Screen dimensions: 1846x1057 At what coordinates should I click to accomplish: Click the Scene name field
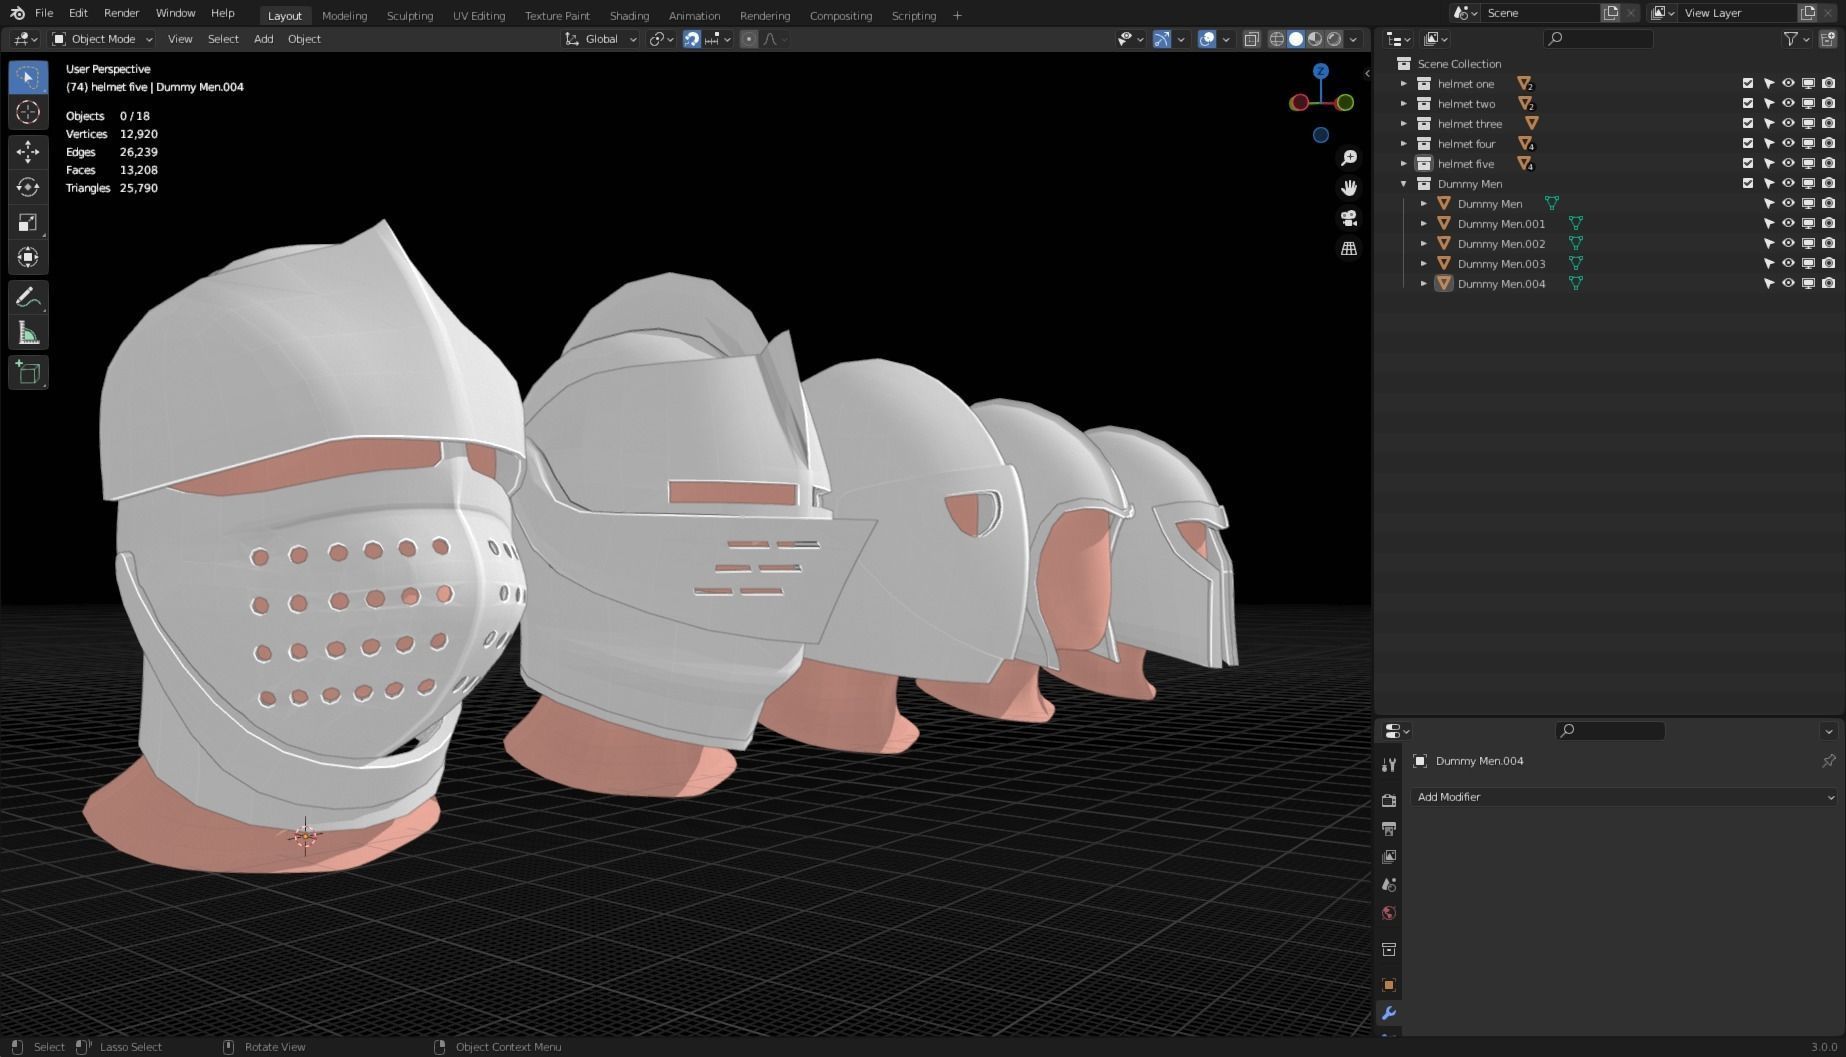click(x=1541, y=13)
